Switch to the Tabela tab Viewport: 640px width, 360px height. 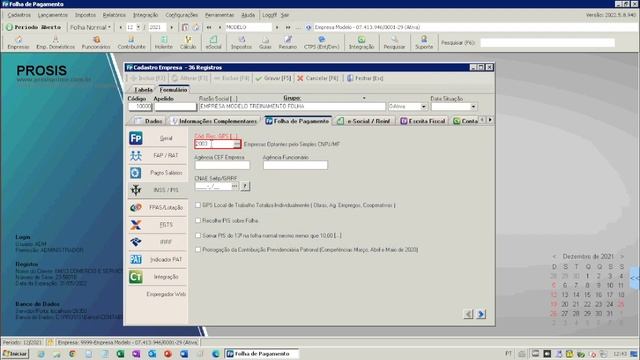point(143,90)
